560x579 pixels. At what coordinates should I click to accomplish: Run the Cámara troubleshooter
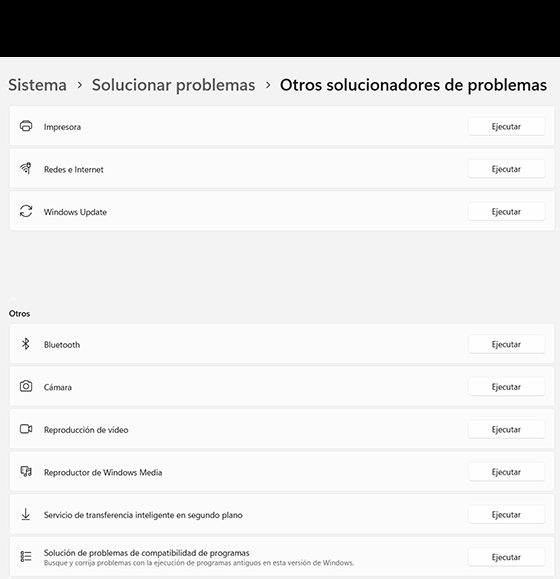(506, 387)
